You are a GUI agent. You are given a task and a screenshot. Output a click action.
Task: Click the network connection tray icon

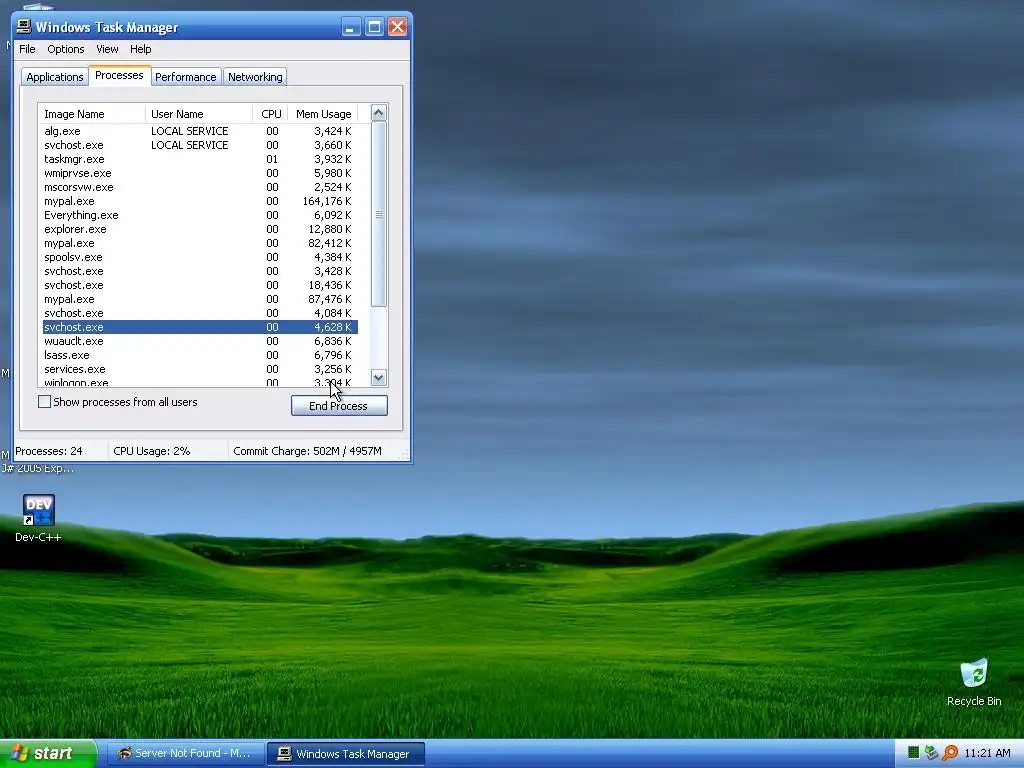(931, 753)
